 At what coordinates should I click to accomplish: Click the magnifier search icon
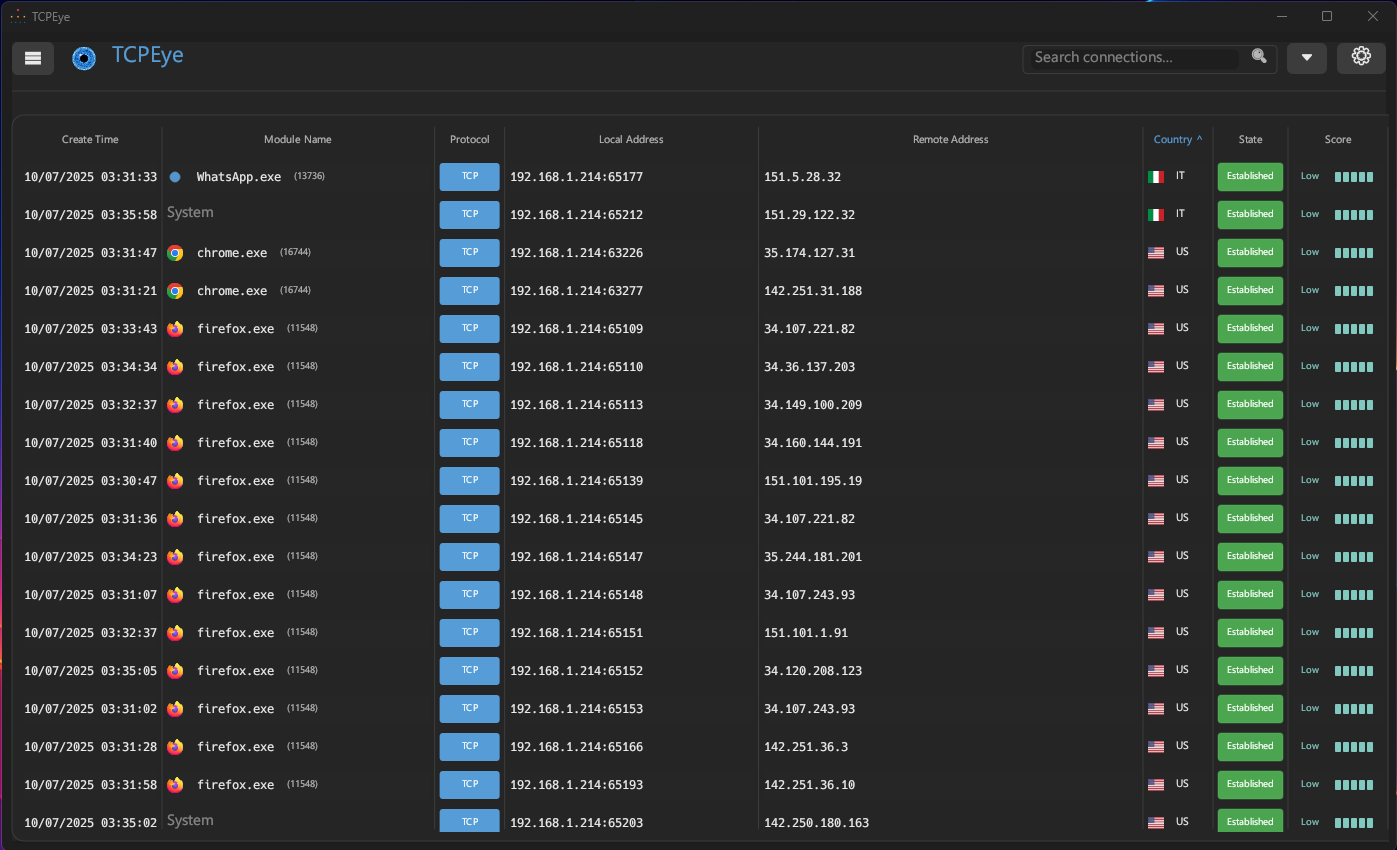tap(1259, 57)
